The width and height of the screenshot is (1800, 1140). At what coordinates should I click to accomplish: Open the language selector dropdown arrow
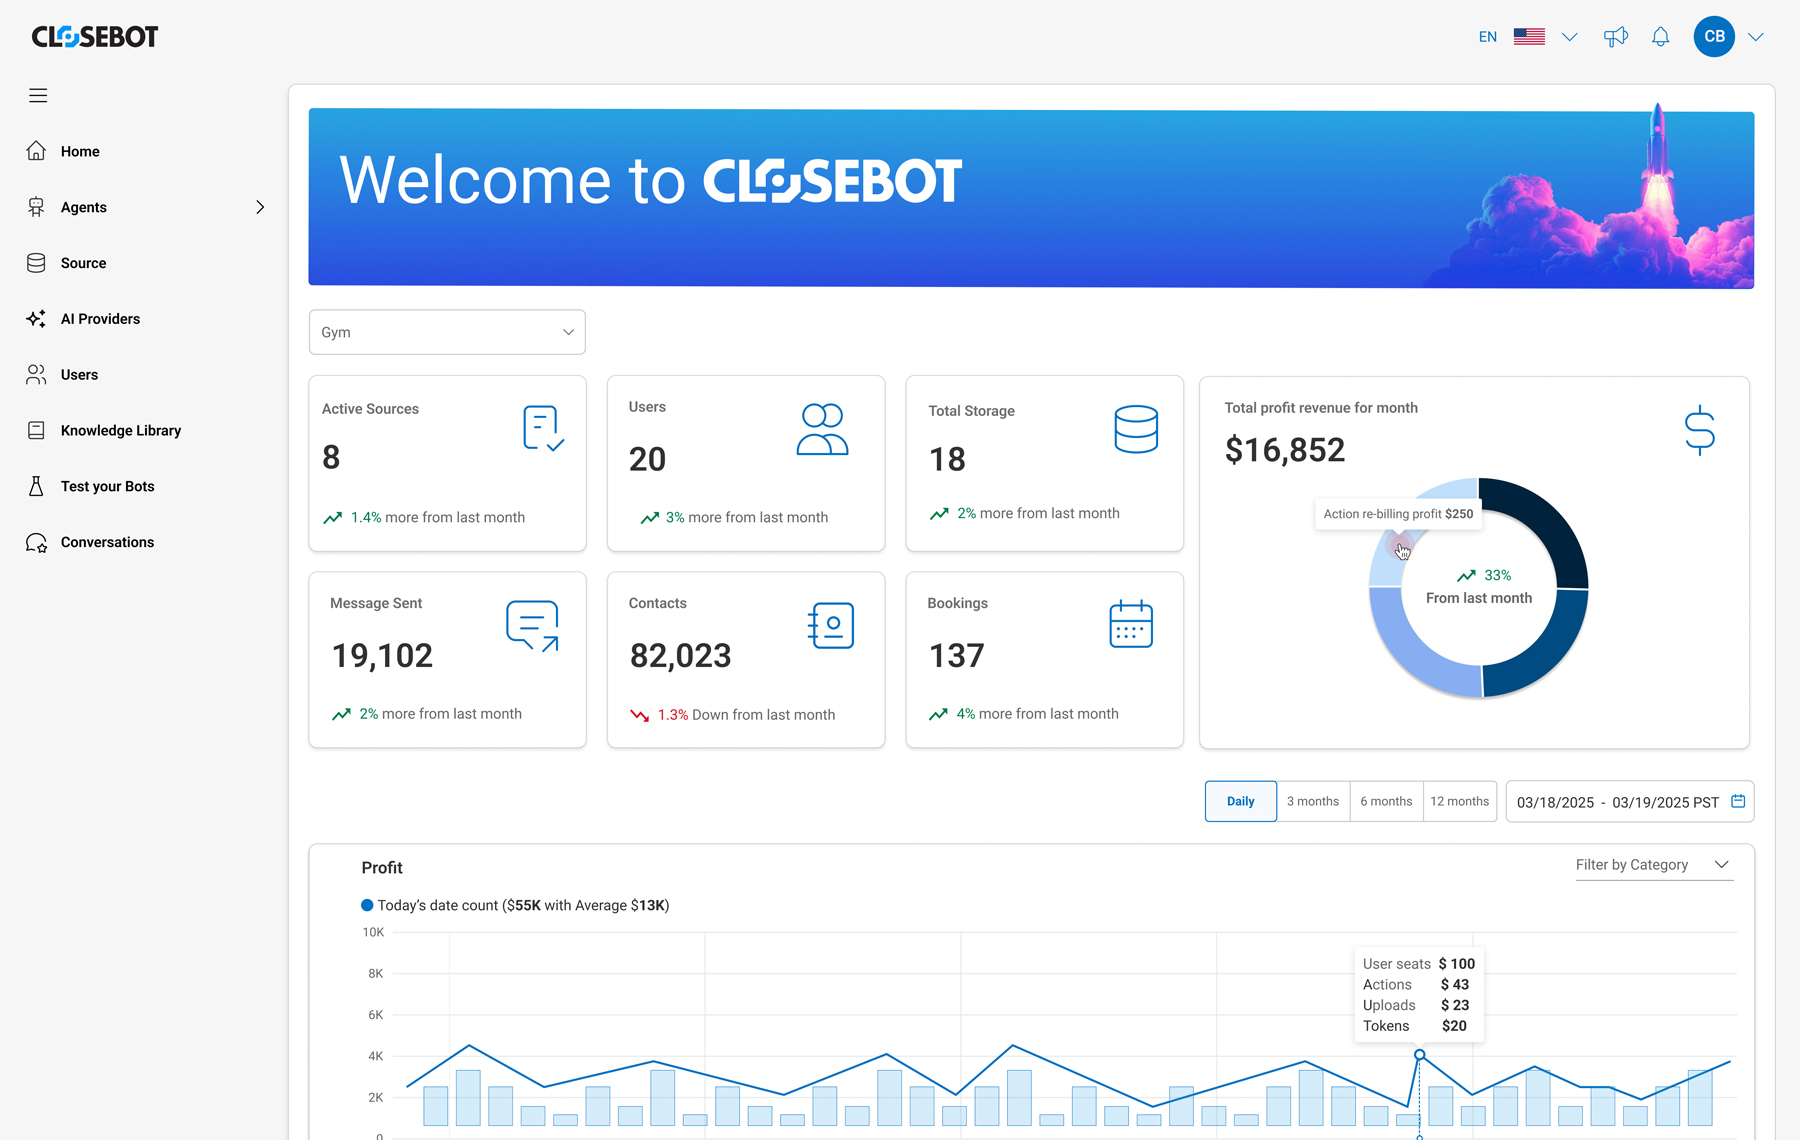point(1569,37)
